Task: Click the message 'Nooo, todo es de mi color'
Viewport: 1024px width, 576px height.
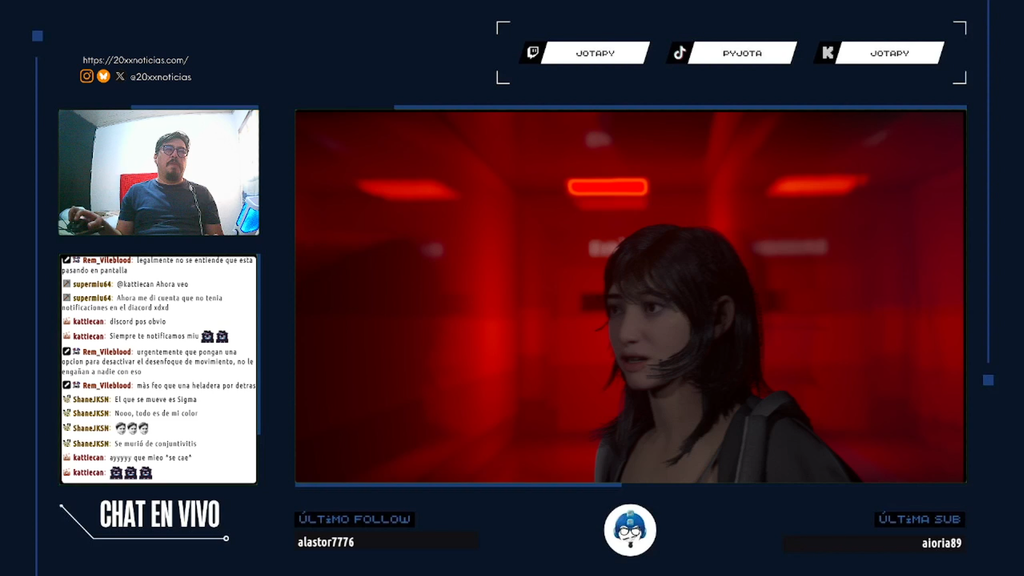Action: tap(156, 413)
